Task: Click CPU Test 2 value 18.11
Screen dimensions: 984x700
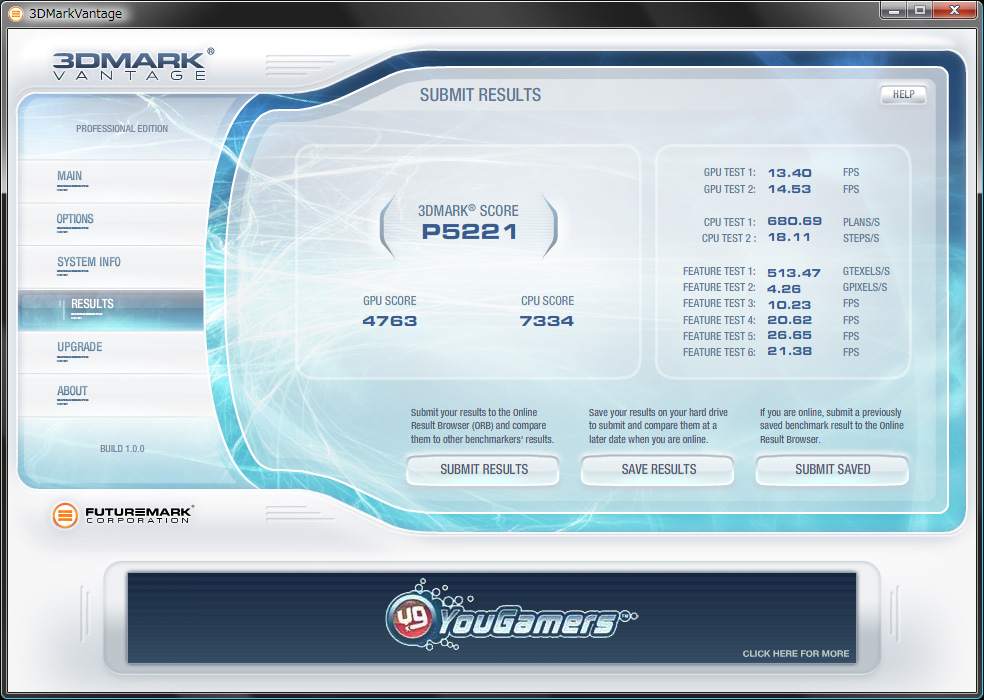Action: click(789, 237)
